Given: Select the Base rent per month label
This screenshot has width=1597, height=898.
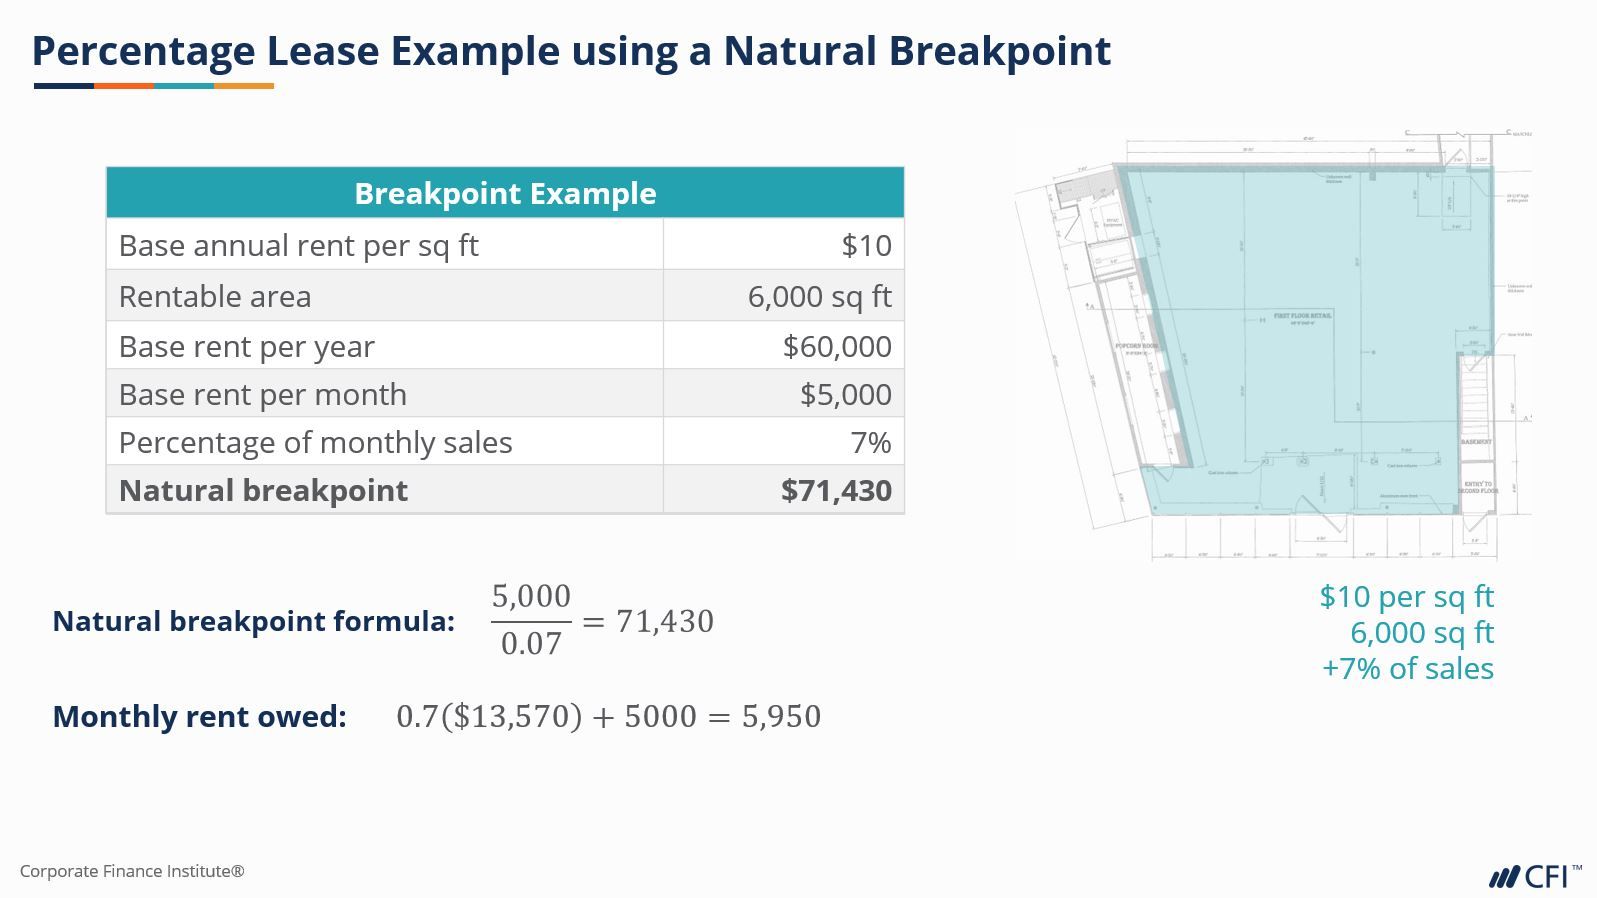Looking at the screenshot, I should click(x=262, y=394).
